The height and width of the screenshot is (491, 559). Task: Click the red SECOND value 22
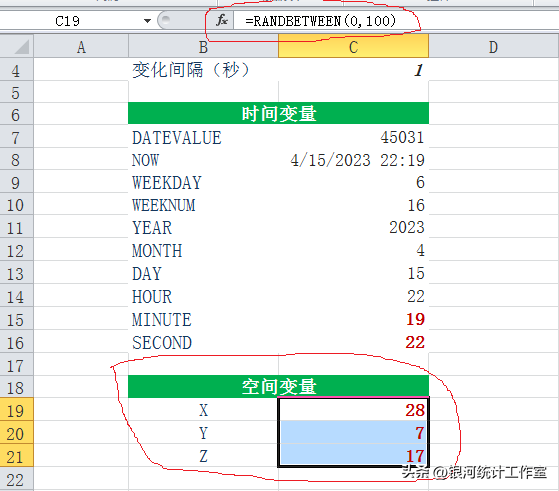point(353,342)
